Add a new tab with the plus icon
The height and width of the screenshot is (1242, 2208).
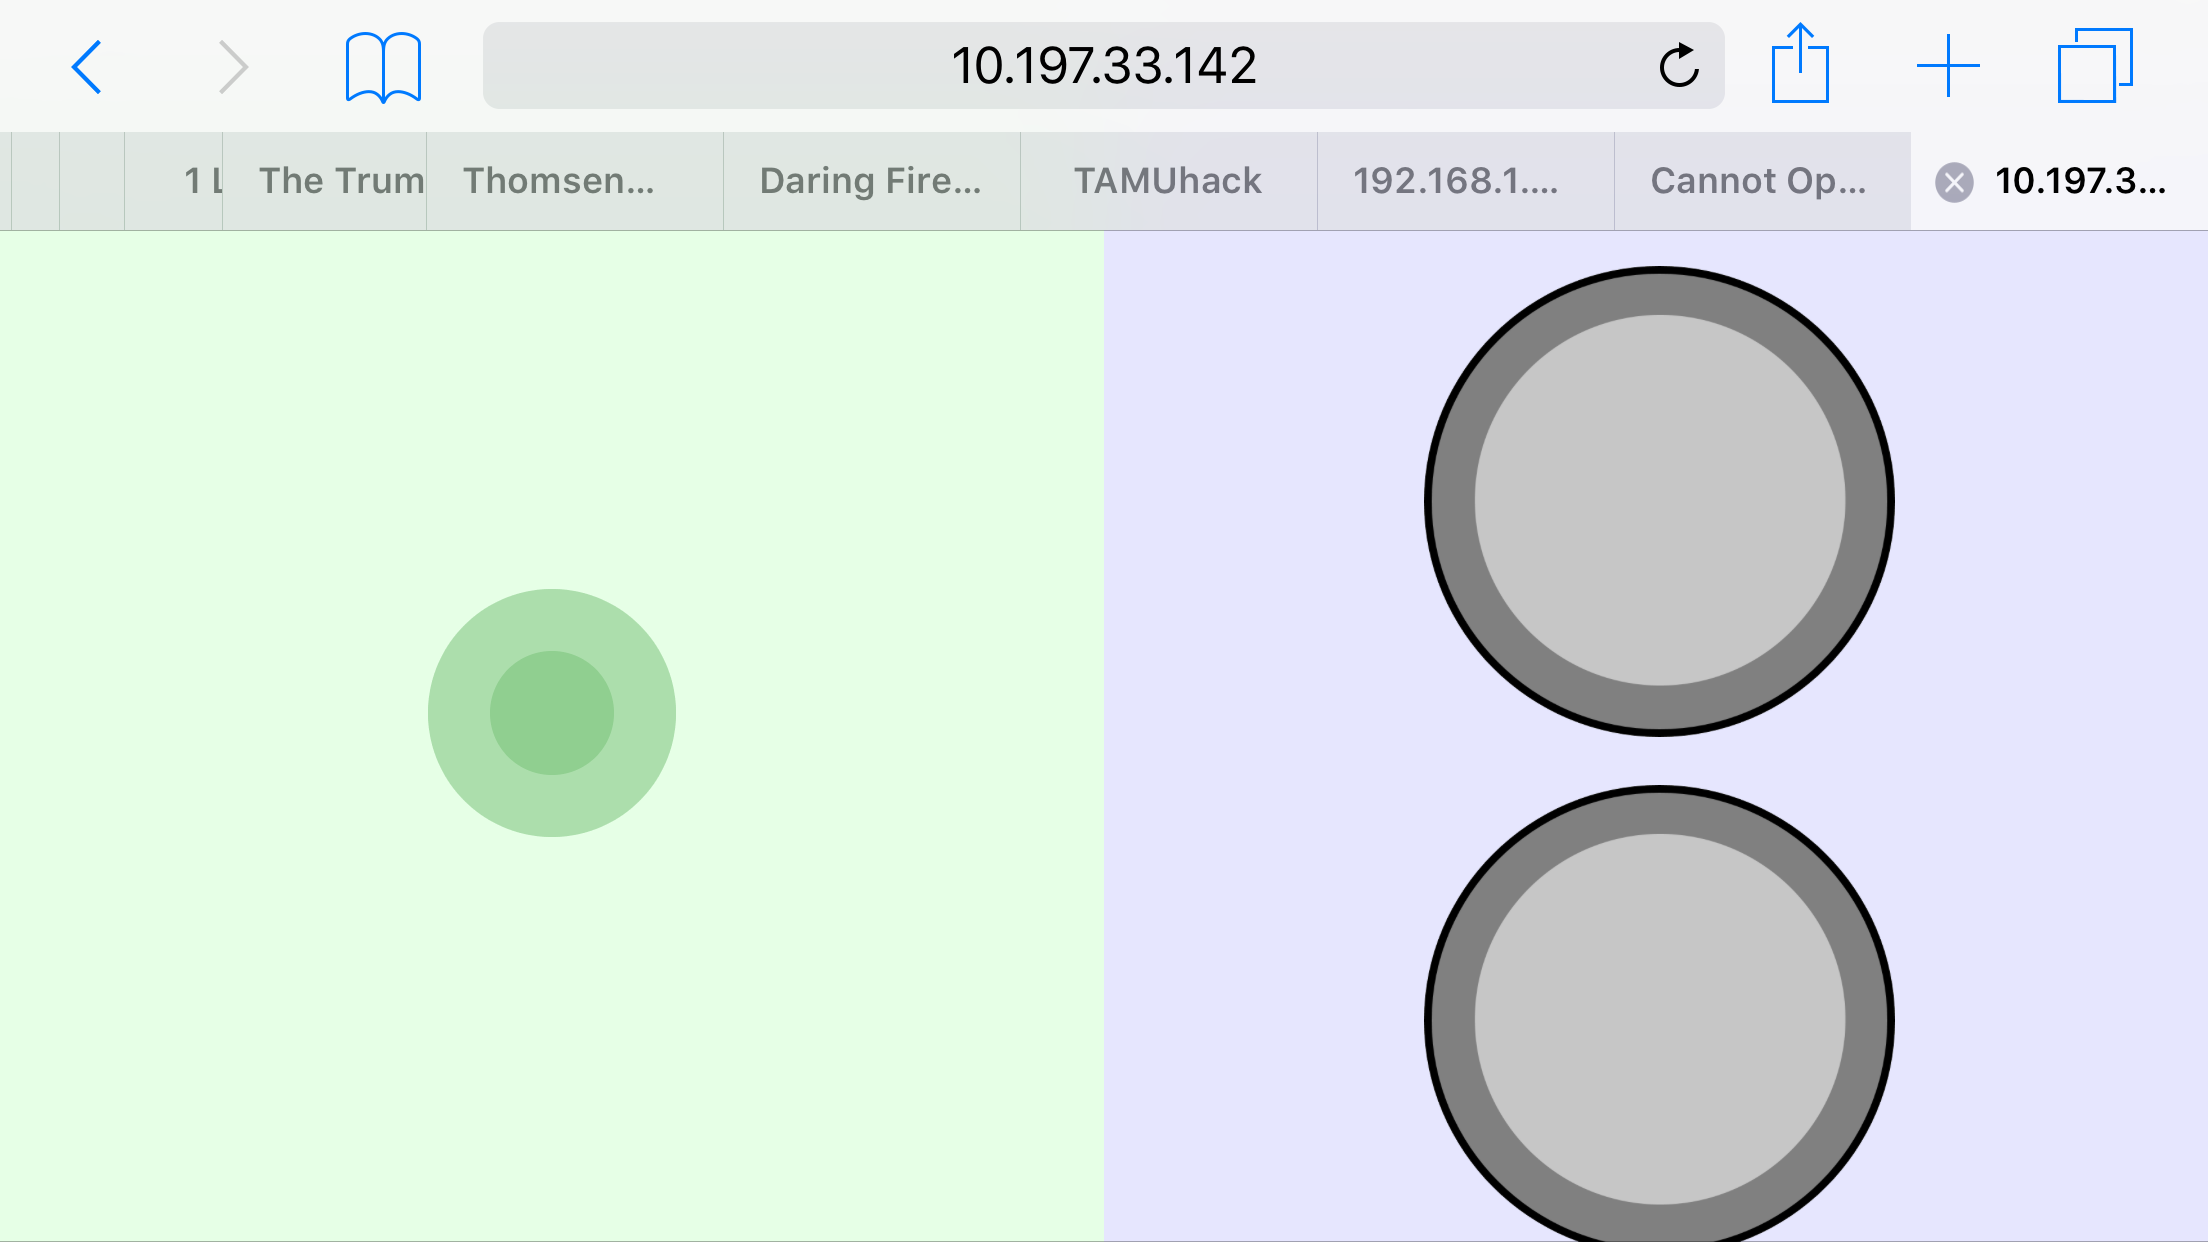click(x=1947, y=66)
